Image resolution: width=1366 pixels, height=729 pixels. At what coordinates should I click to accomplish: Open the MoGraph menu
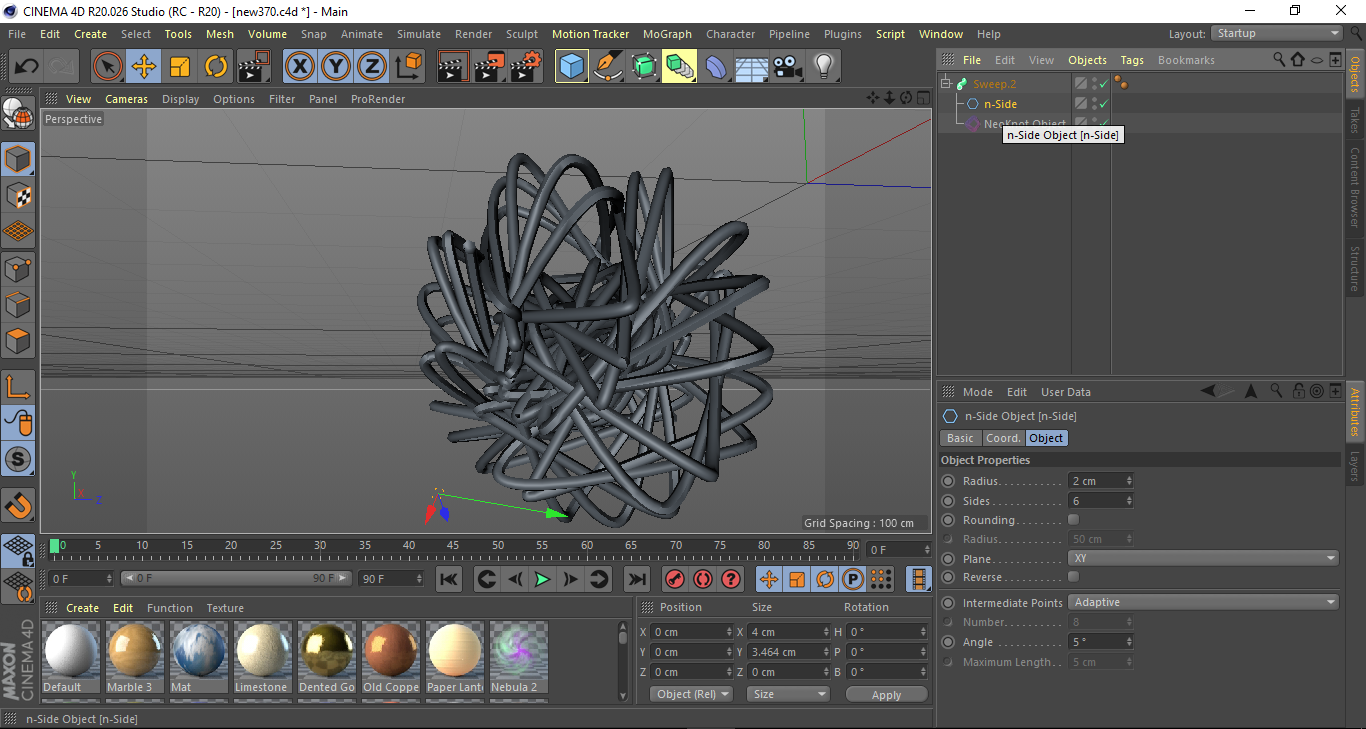[x=667, y=34]
